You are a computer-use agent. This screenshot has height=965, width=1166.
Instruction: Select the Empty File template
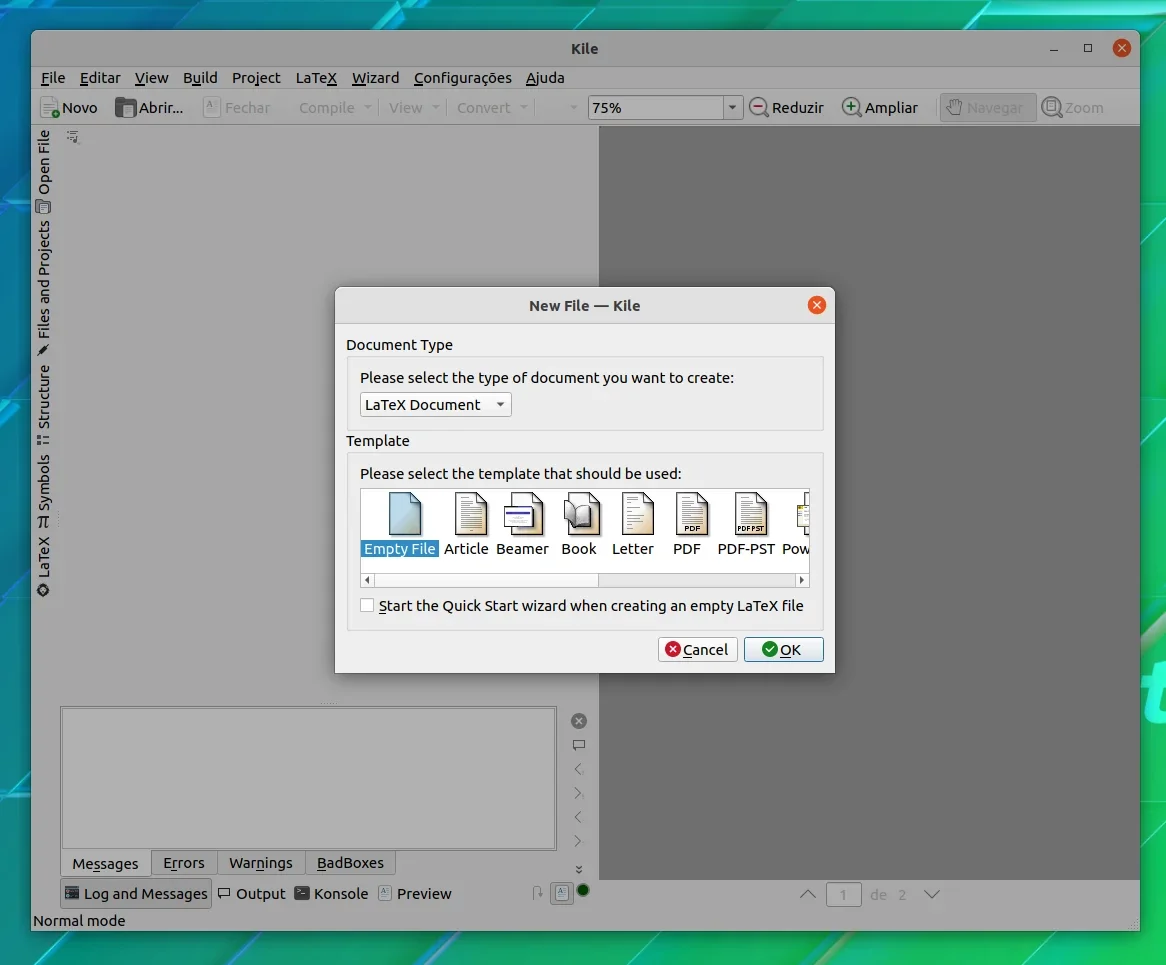399,524
